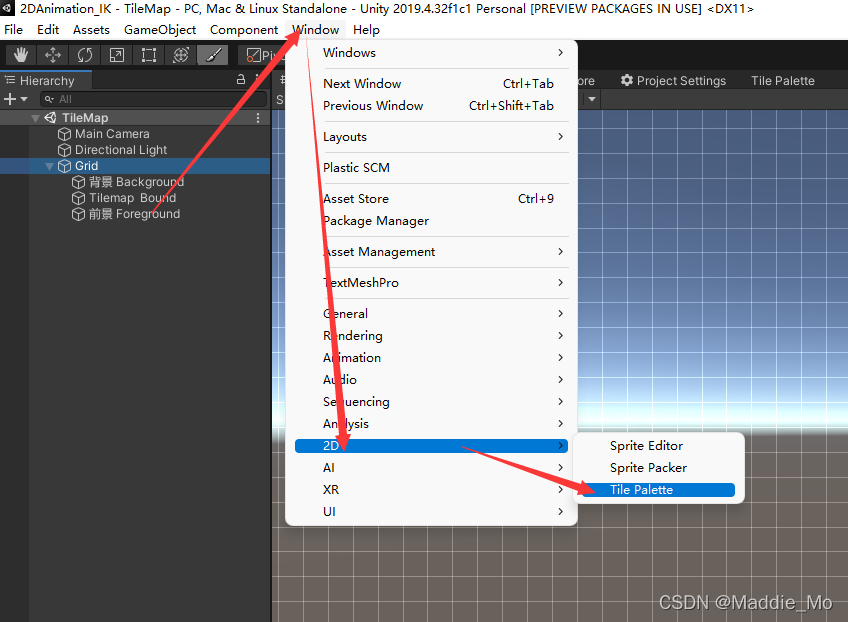Select the custom editor brush tool
Viewport: 848px width, 622px height.
tap(213, 55)
